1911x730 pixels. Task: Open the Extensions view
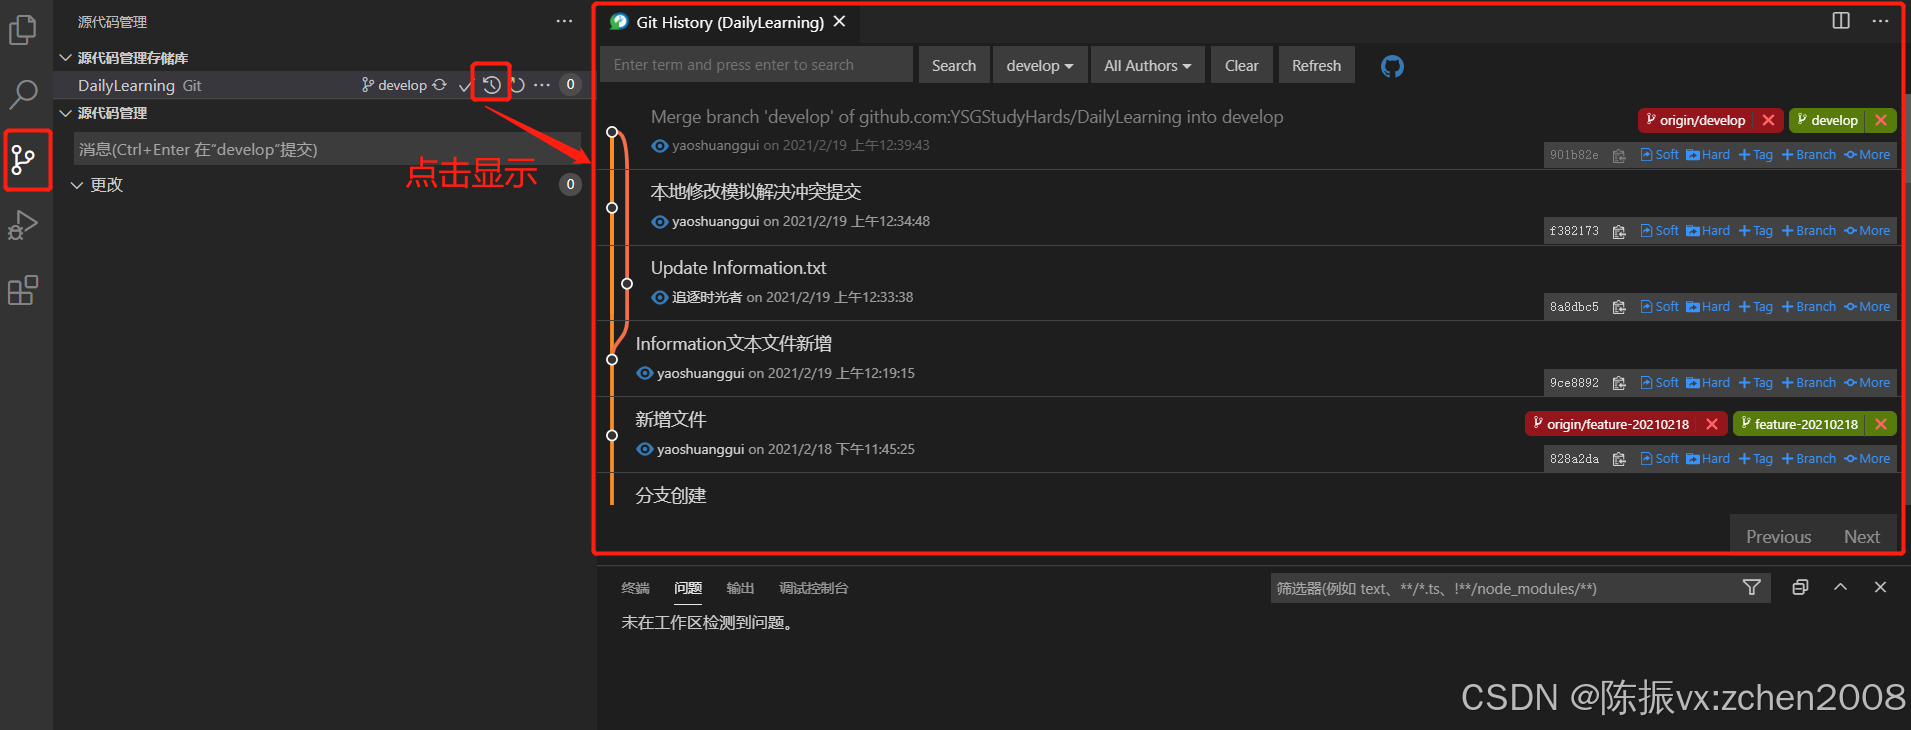coord(23,290)
